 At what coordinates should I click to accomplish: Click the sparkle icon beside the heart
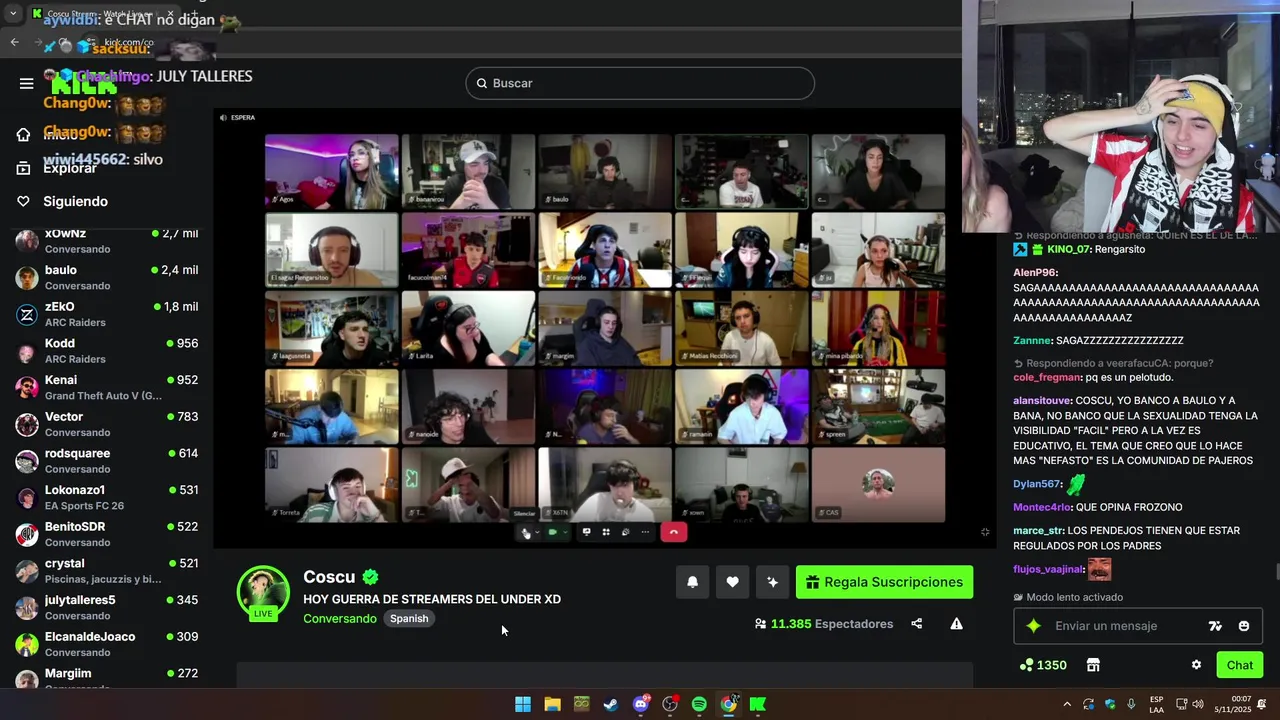pyautogui.click(x=772, y=582)
